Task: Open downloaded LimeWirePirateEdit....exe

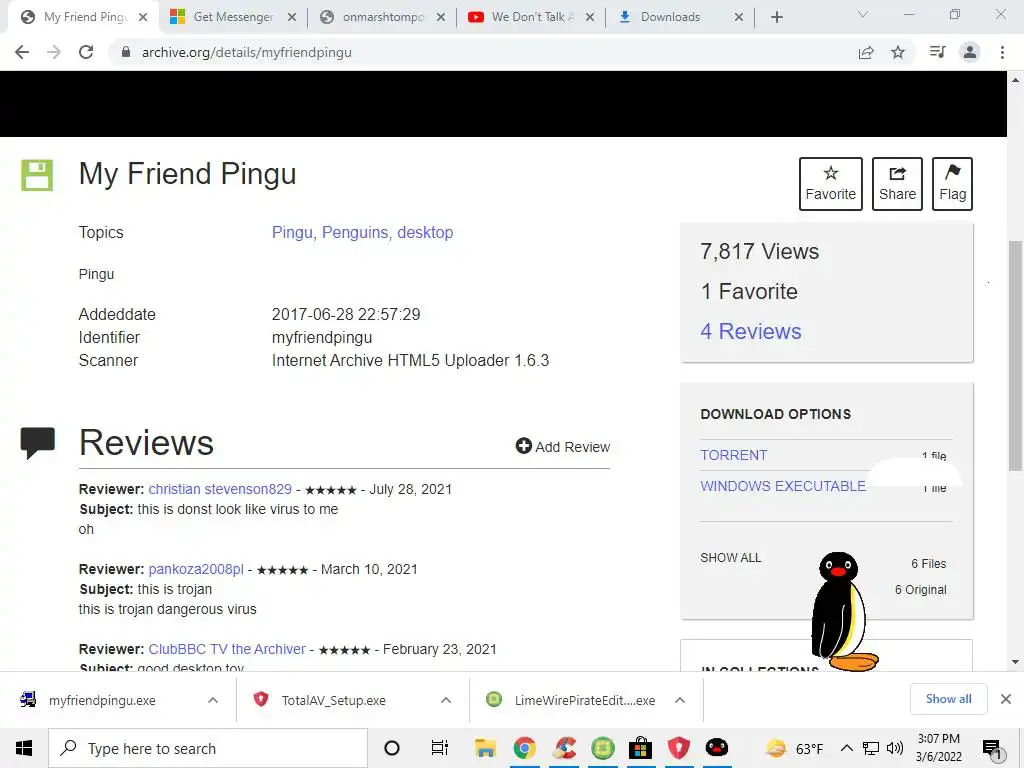Action: point(584,700)
